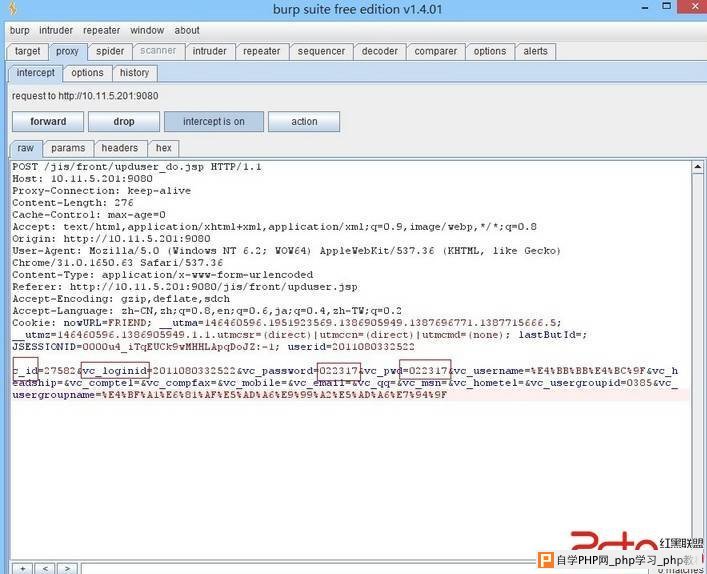Screen dimensions: 707x574
Task: Open the intruder tool tab
Action: [x=210, y=51]
